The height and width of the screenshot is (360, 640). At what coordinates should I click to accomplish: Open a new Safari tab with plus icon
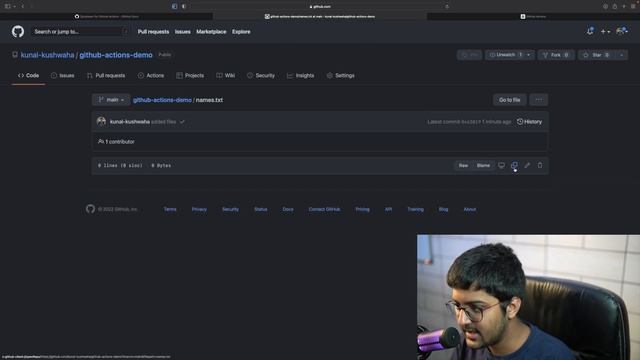pyautogui.click(x=624, y=7)
